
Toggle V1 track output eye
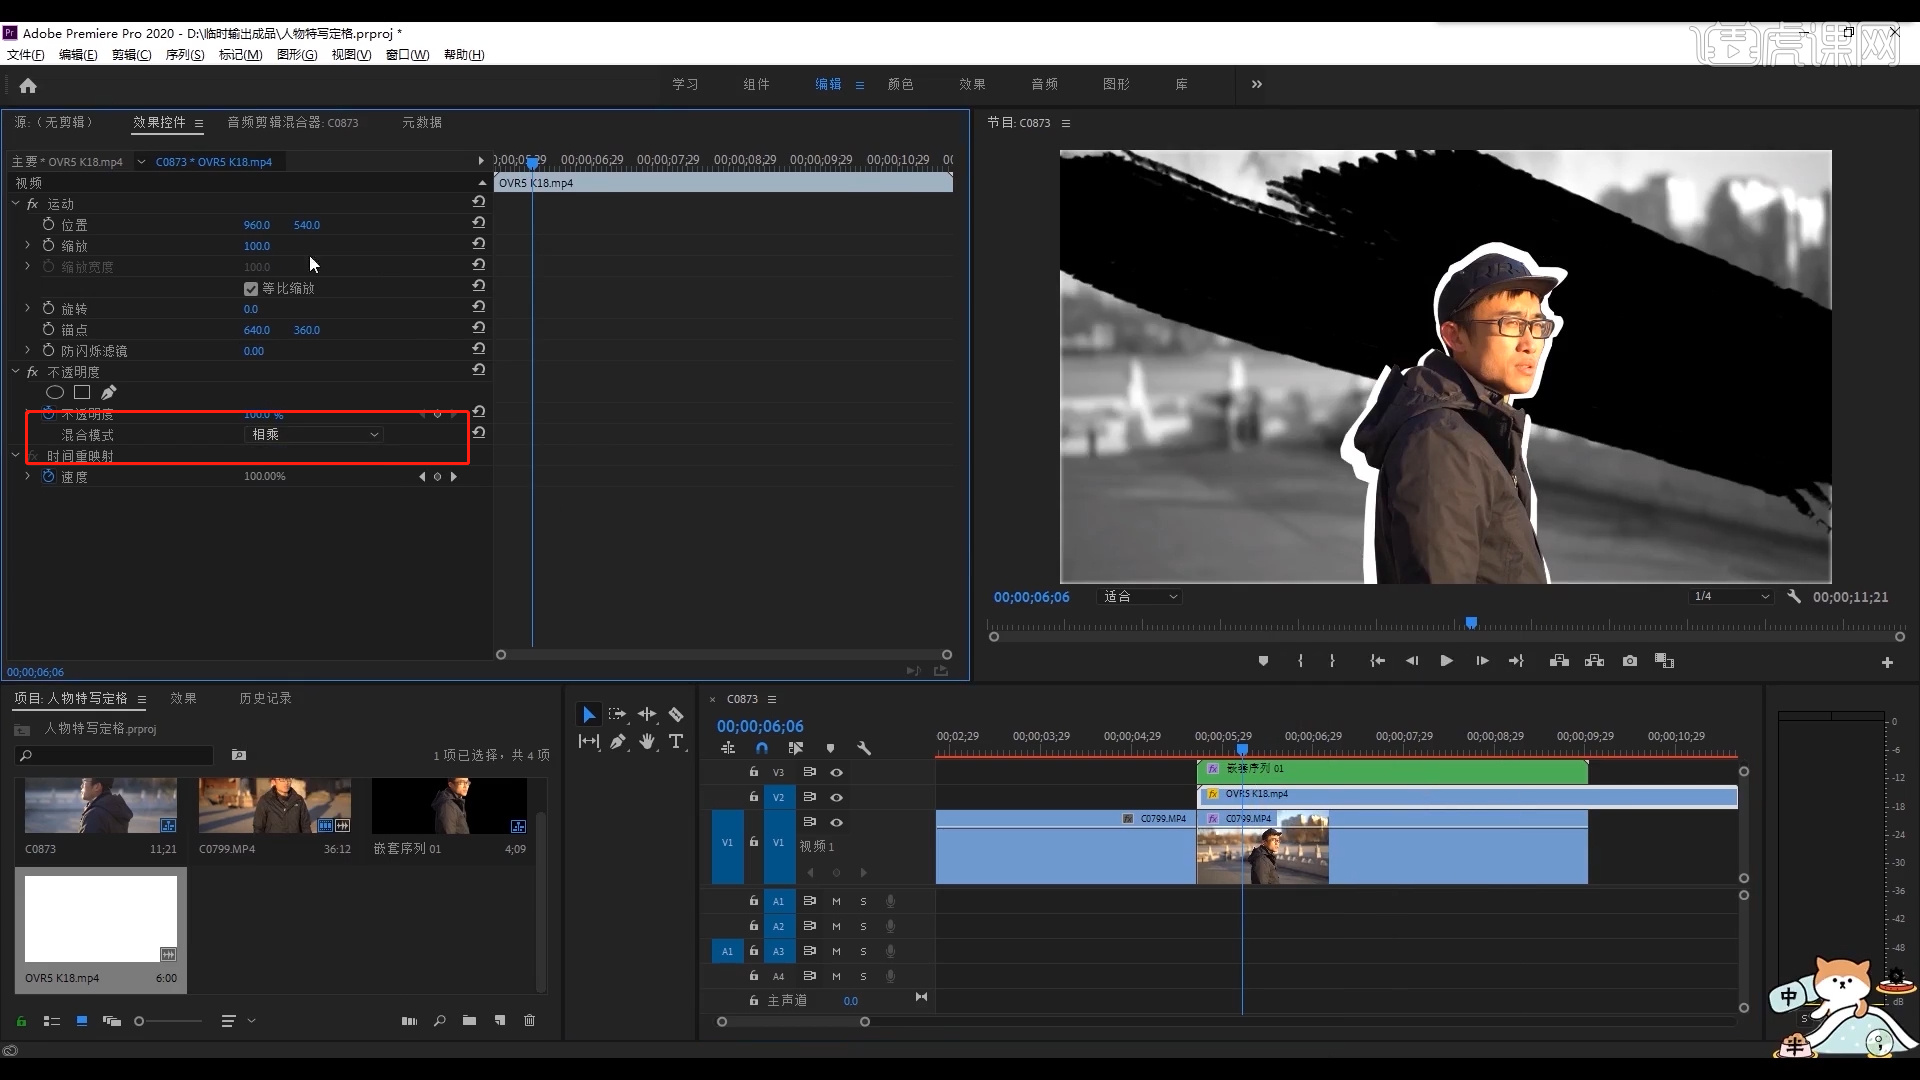pyautogui.click(x=837, y=822)
